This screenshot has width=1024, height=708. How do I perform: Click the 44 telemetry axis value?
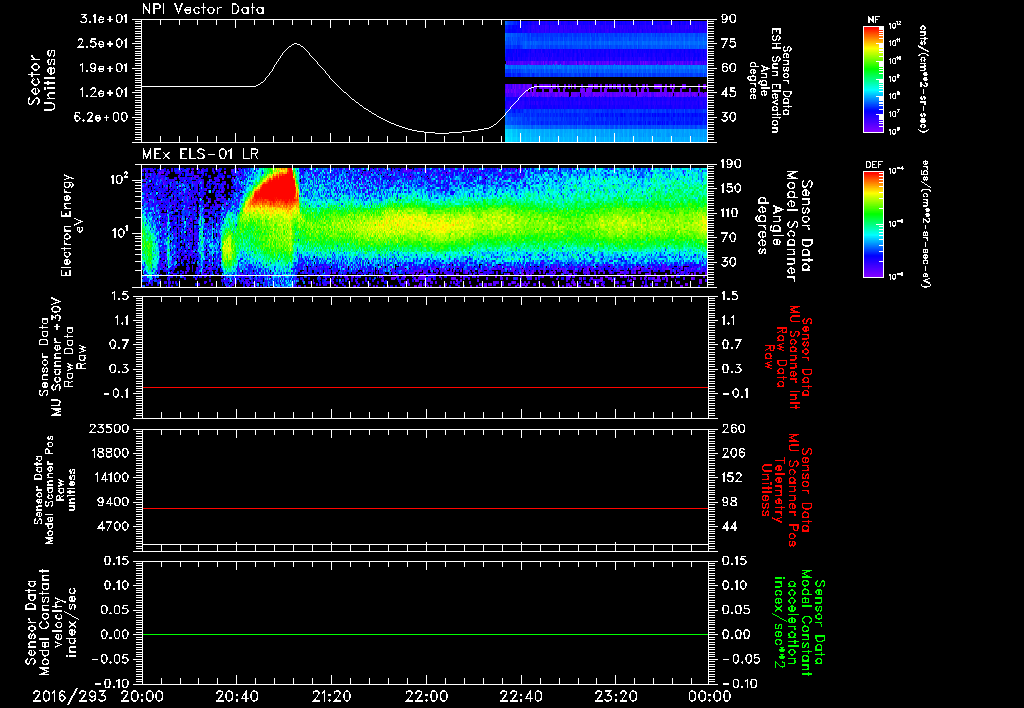pos(729,526)
